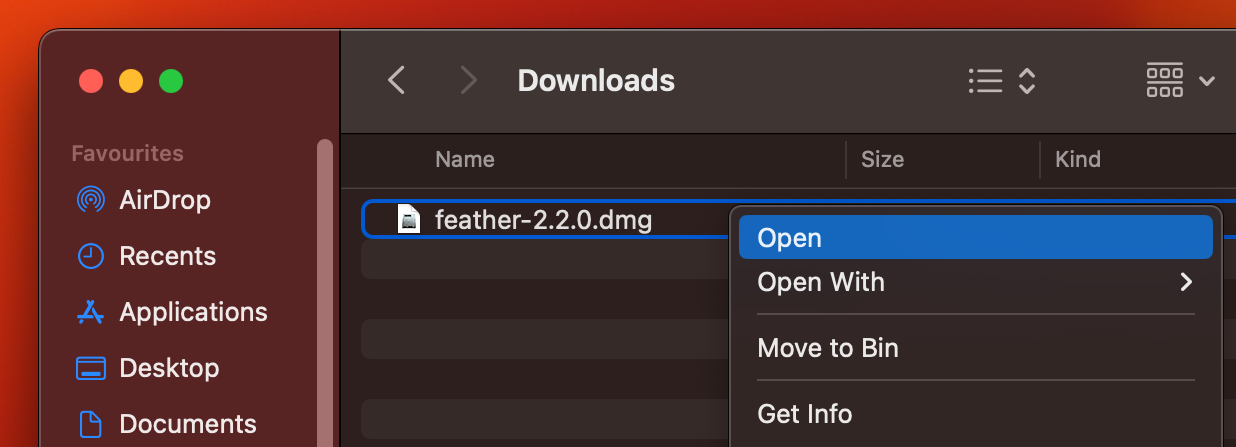1236x447 pixels.
Task: Click the list view icon
Action: click(x=986, y=81)
